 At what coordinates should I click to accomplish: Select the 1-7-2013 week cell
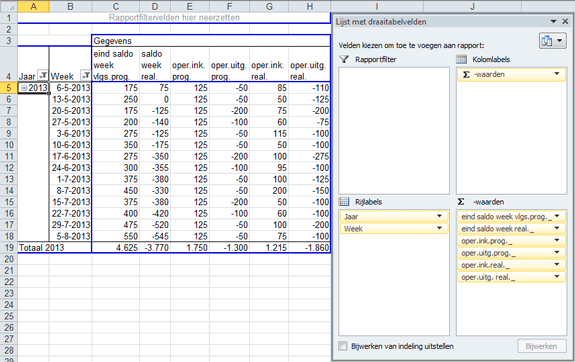pyautogui.click(x=70, y=179)
